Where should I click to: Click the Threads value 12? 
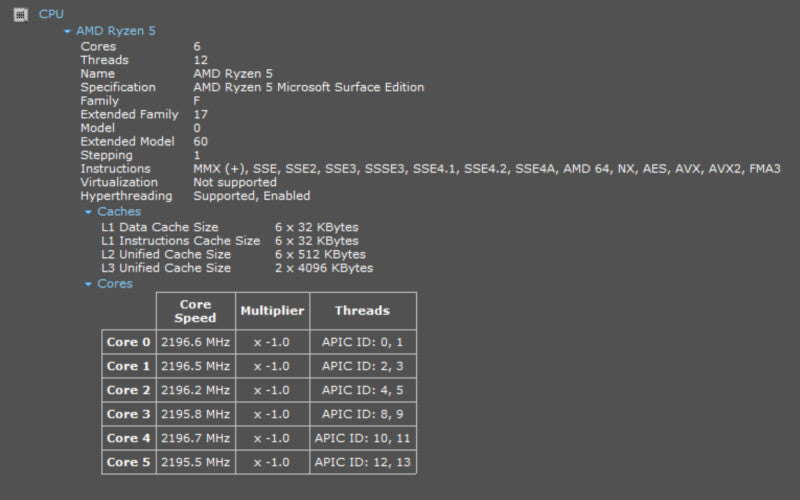(x=201, y=60)
